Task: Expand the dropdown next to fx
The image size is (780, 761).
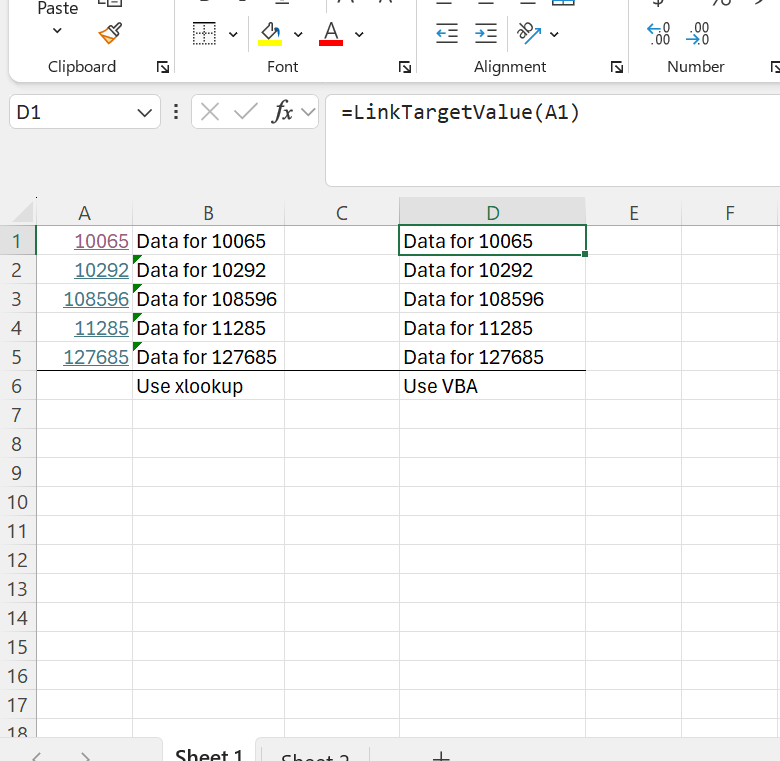Action: coord(308,112)
